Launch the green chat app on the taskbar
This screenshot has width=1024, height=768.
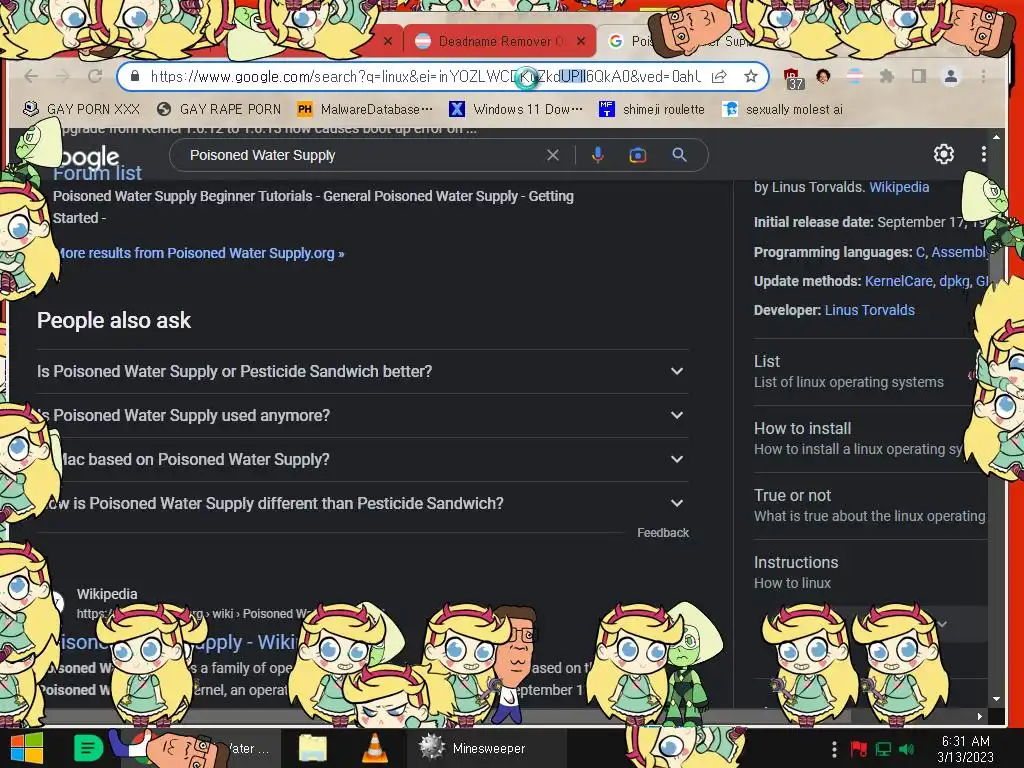[x=88, y=748]
